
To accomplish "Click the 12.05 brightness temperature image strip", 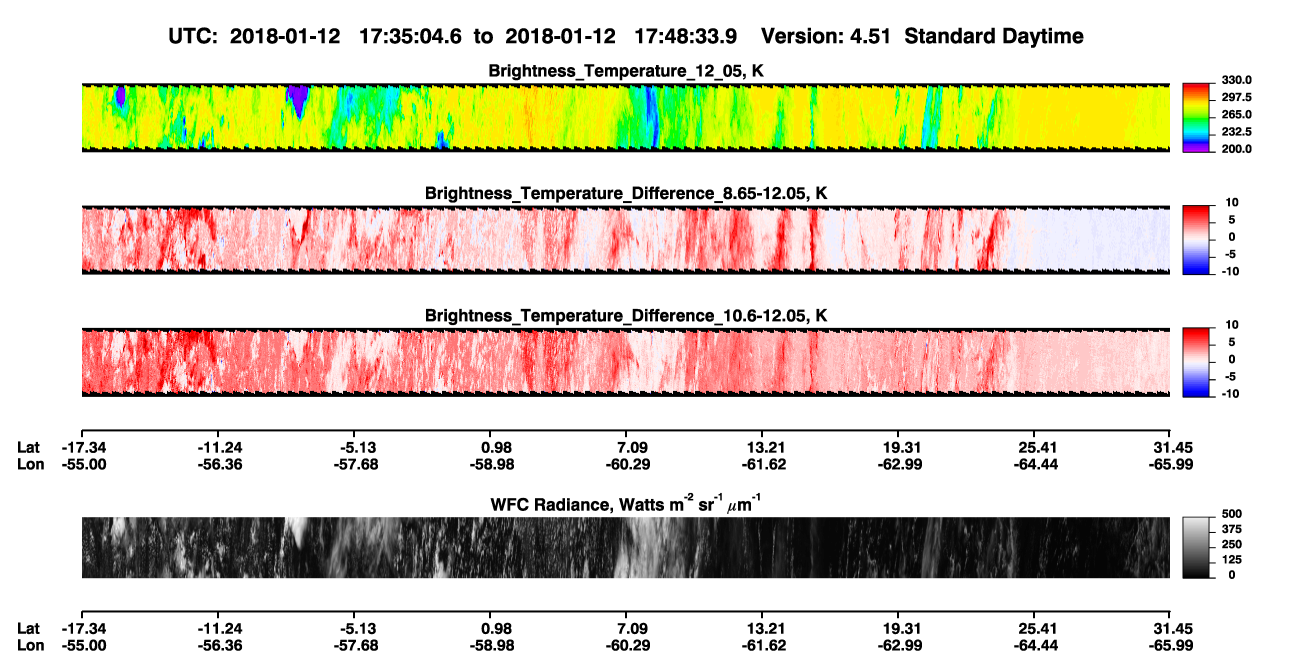I will [626, 117].
